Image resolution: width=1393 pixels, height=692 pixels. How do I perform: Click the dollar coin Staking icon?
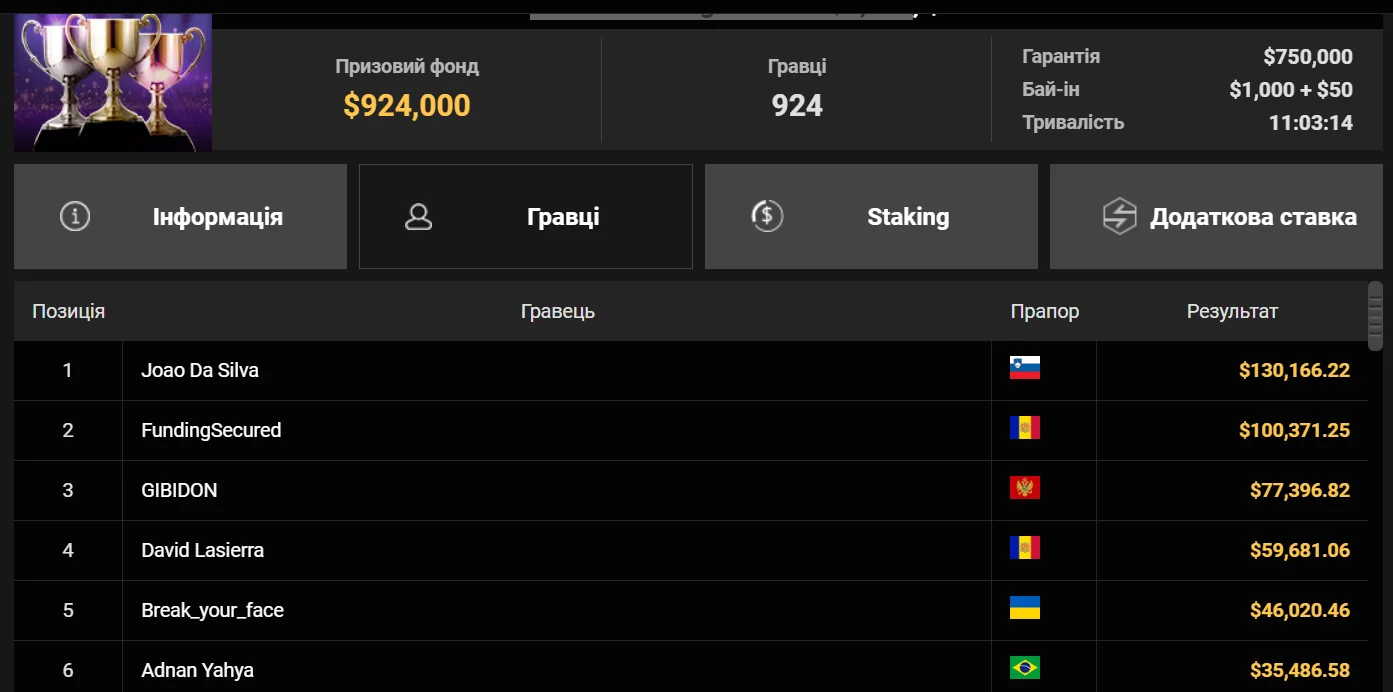(x=767, y=216)
